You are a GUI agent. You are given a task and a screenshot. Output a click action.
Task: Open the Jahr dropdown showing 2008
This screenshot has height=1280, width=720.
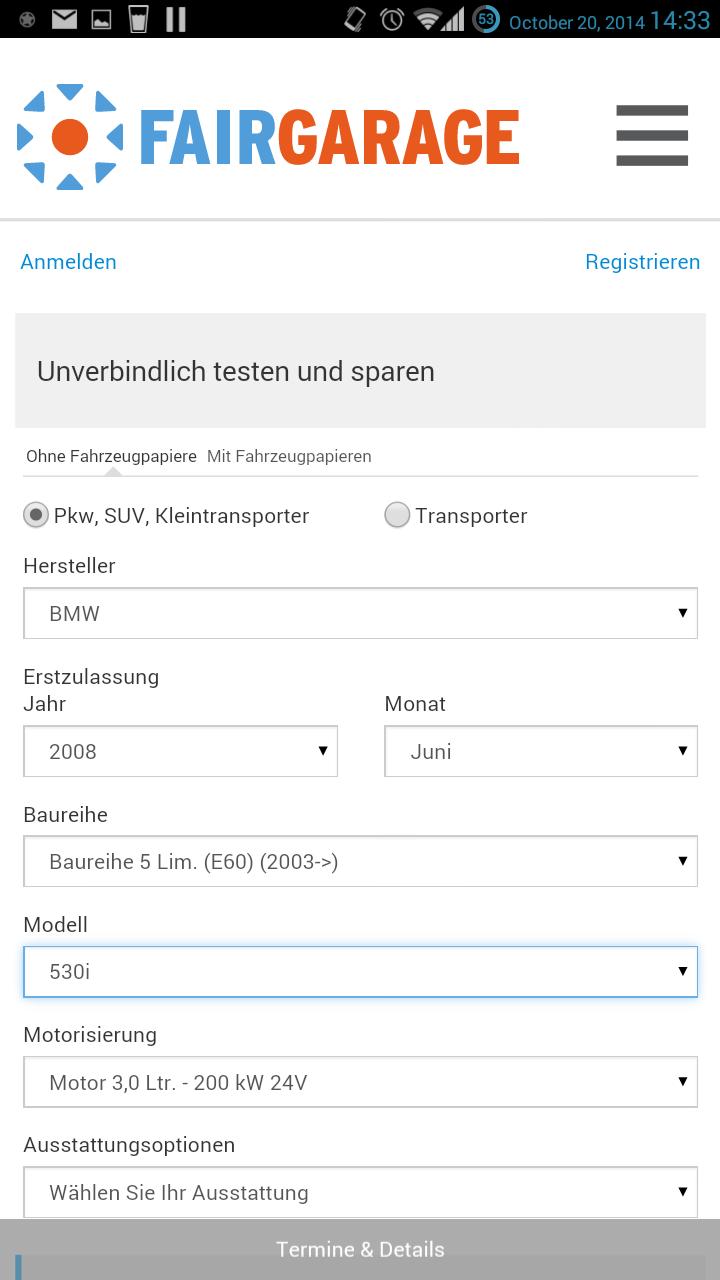point(180,751)
